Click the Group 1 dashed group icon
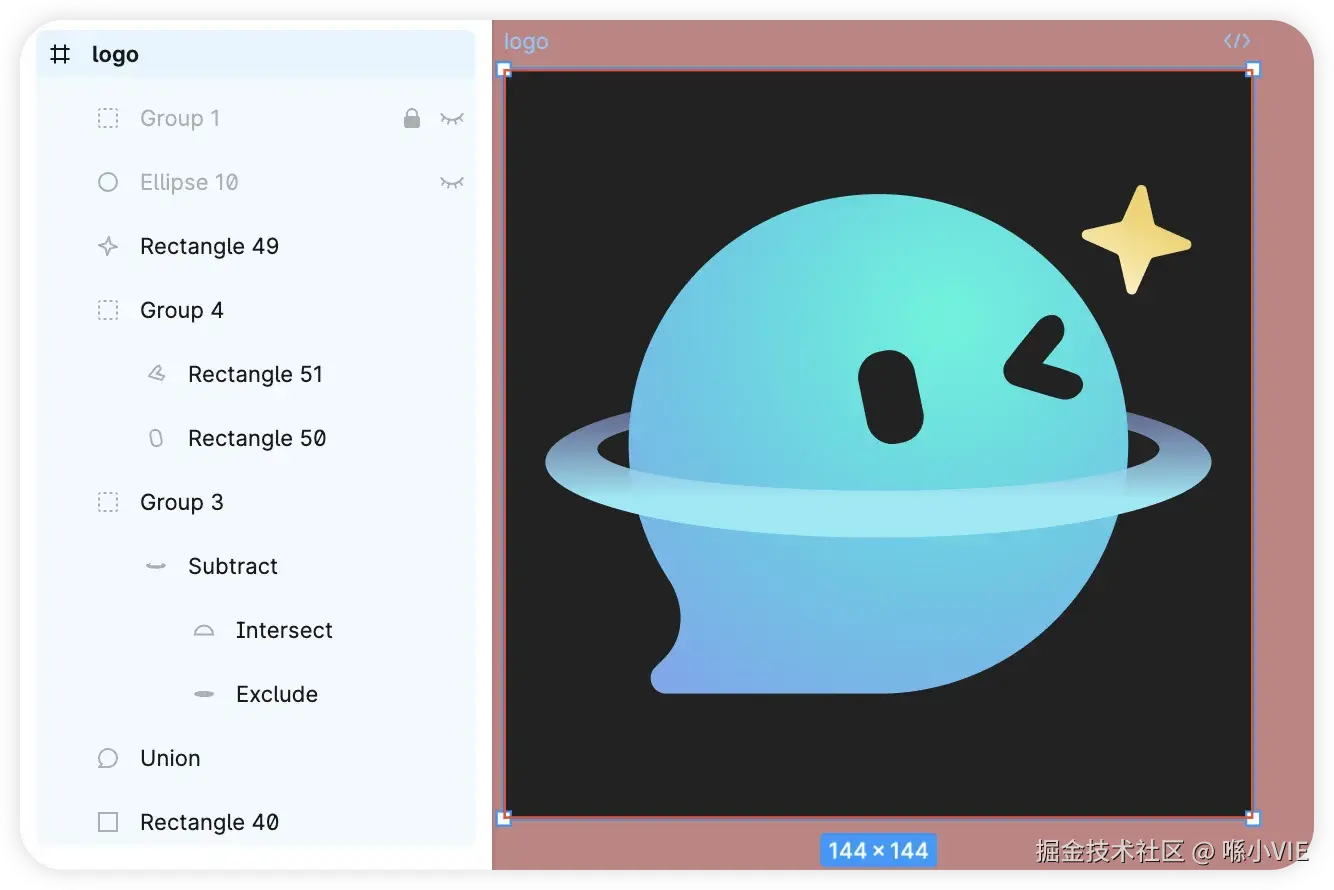 coord(108,118)
